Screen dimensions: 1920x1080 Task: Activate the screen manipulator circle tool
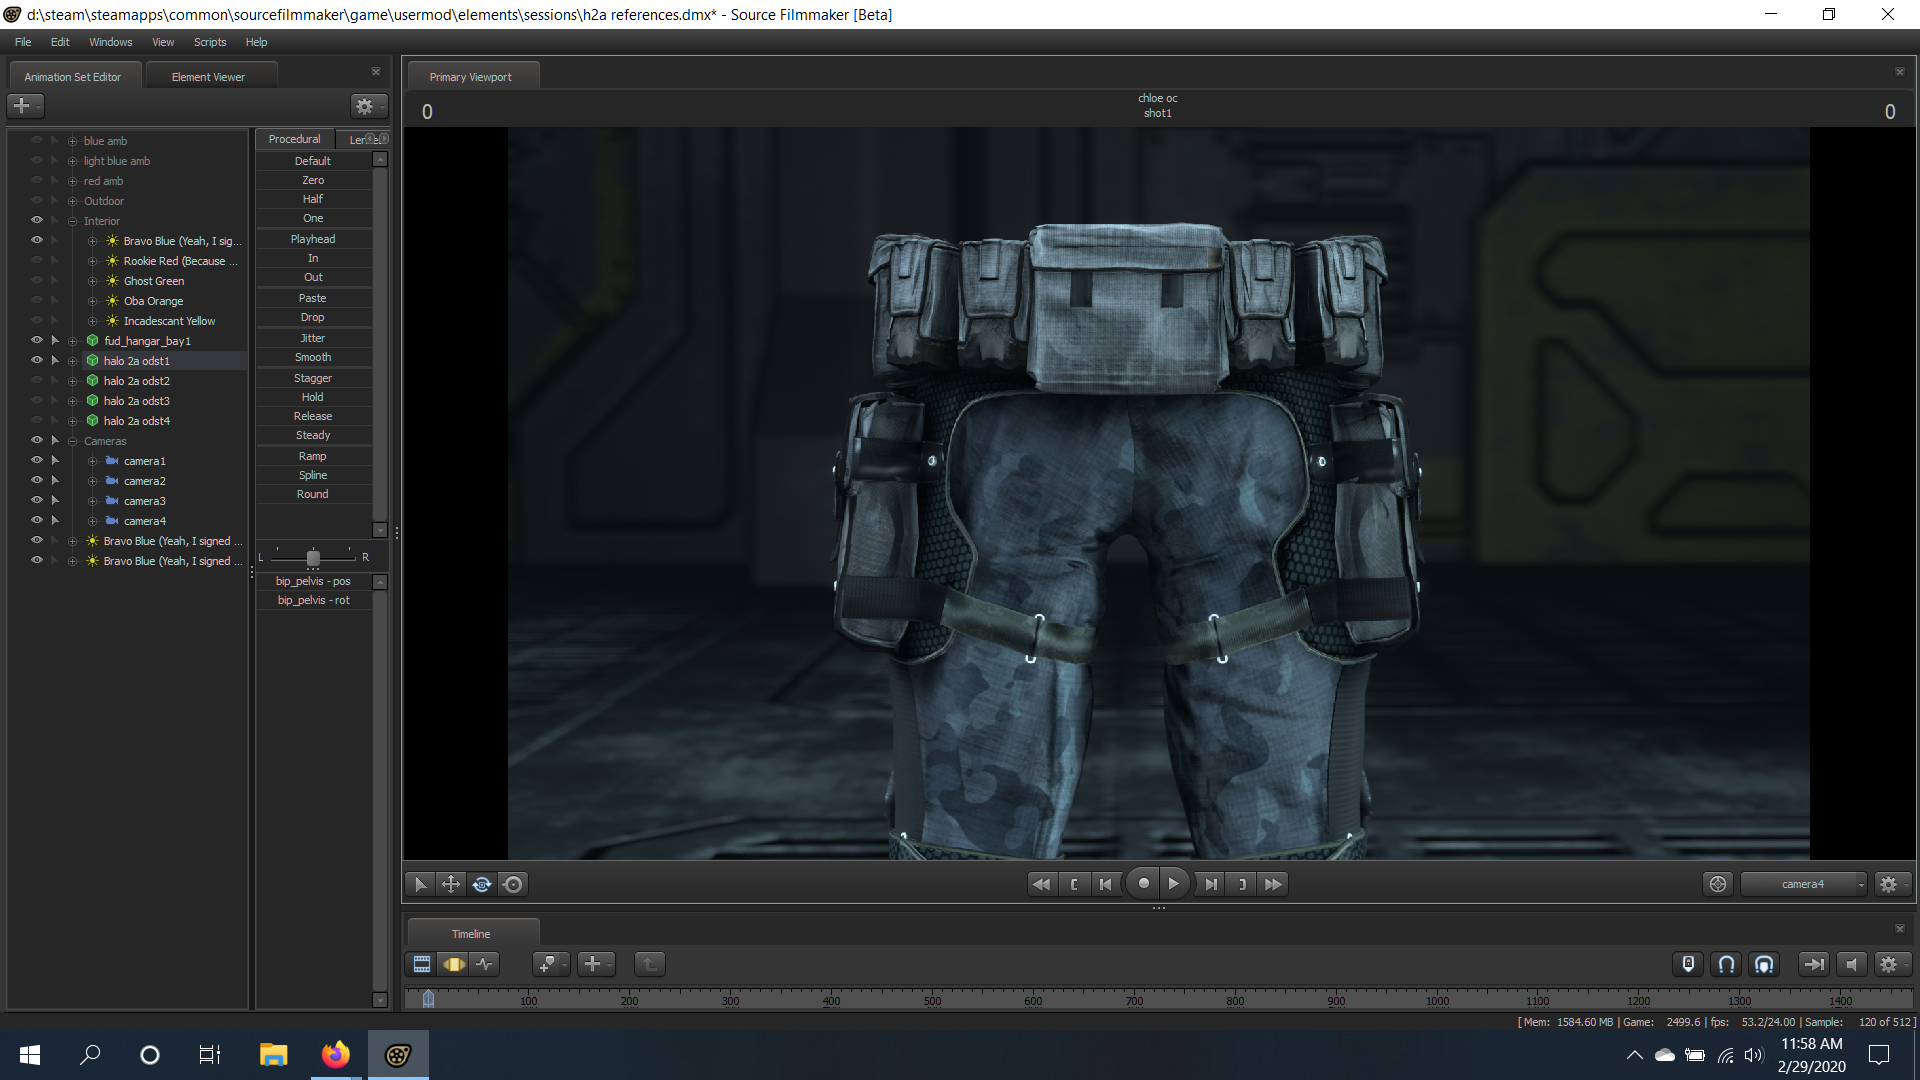513,884
